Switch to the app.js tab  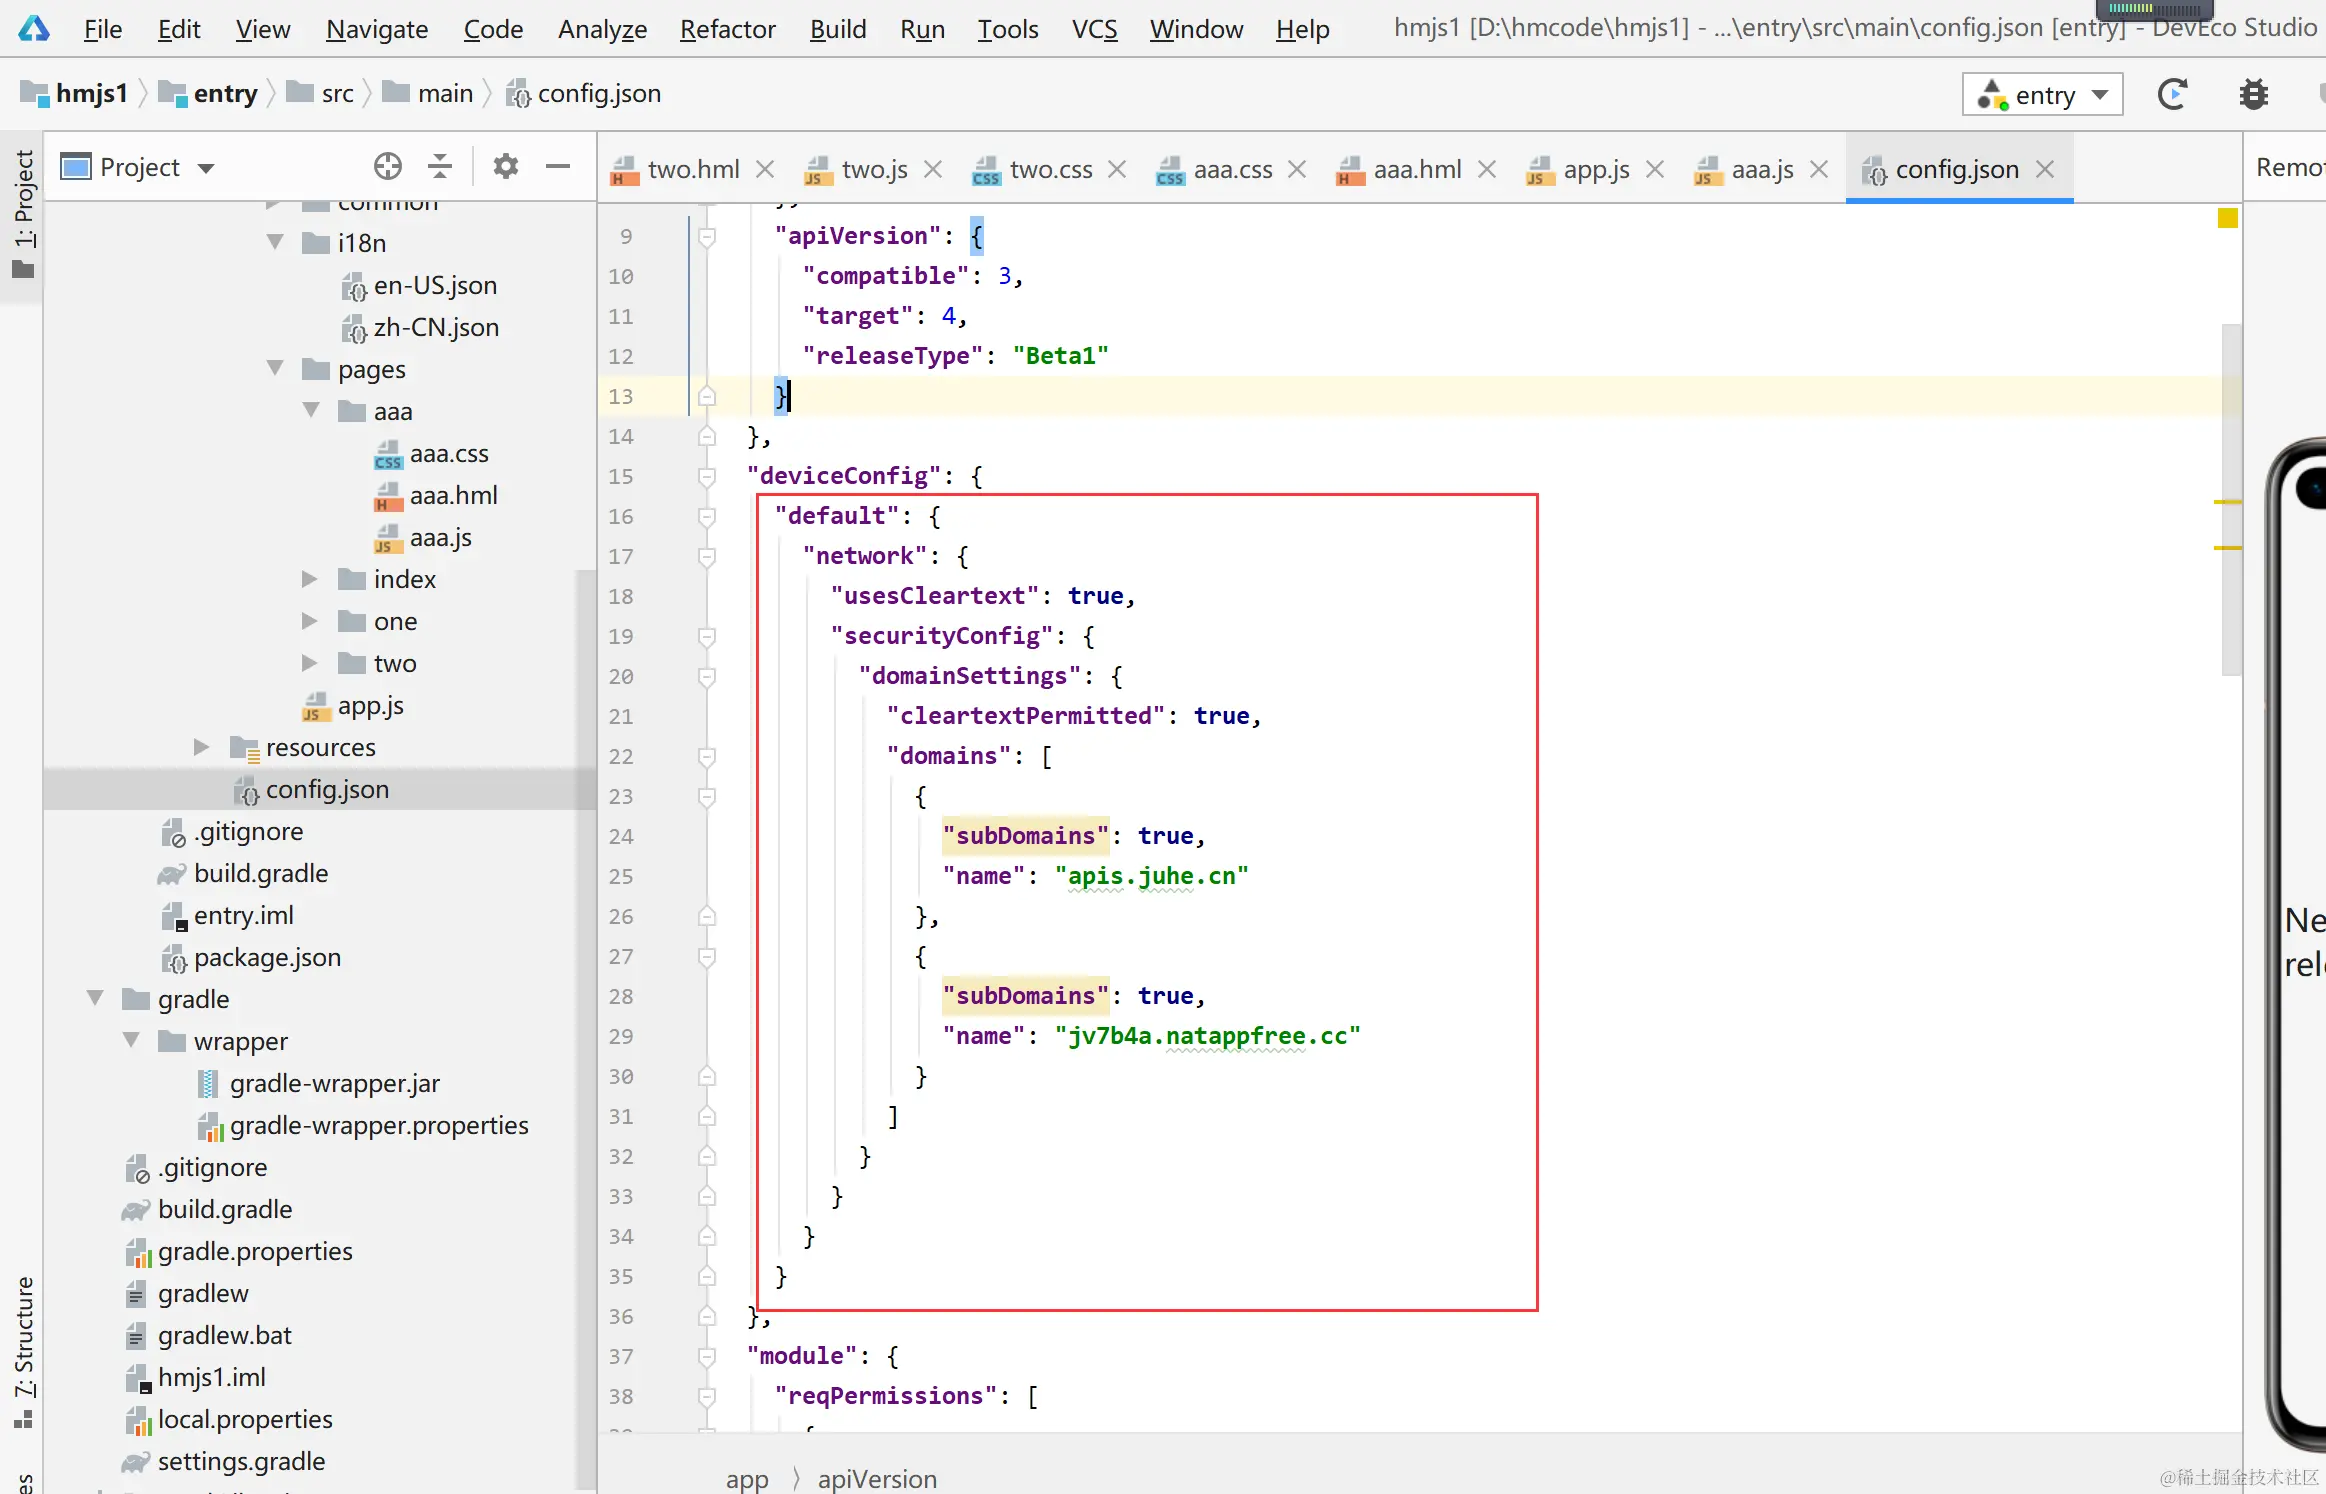(1595, 169)
